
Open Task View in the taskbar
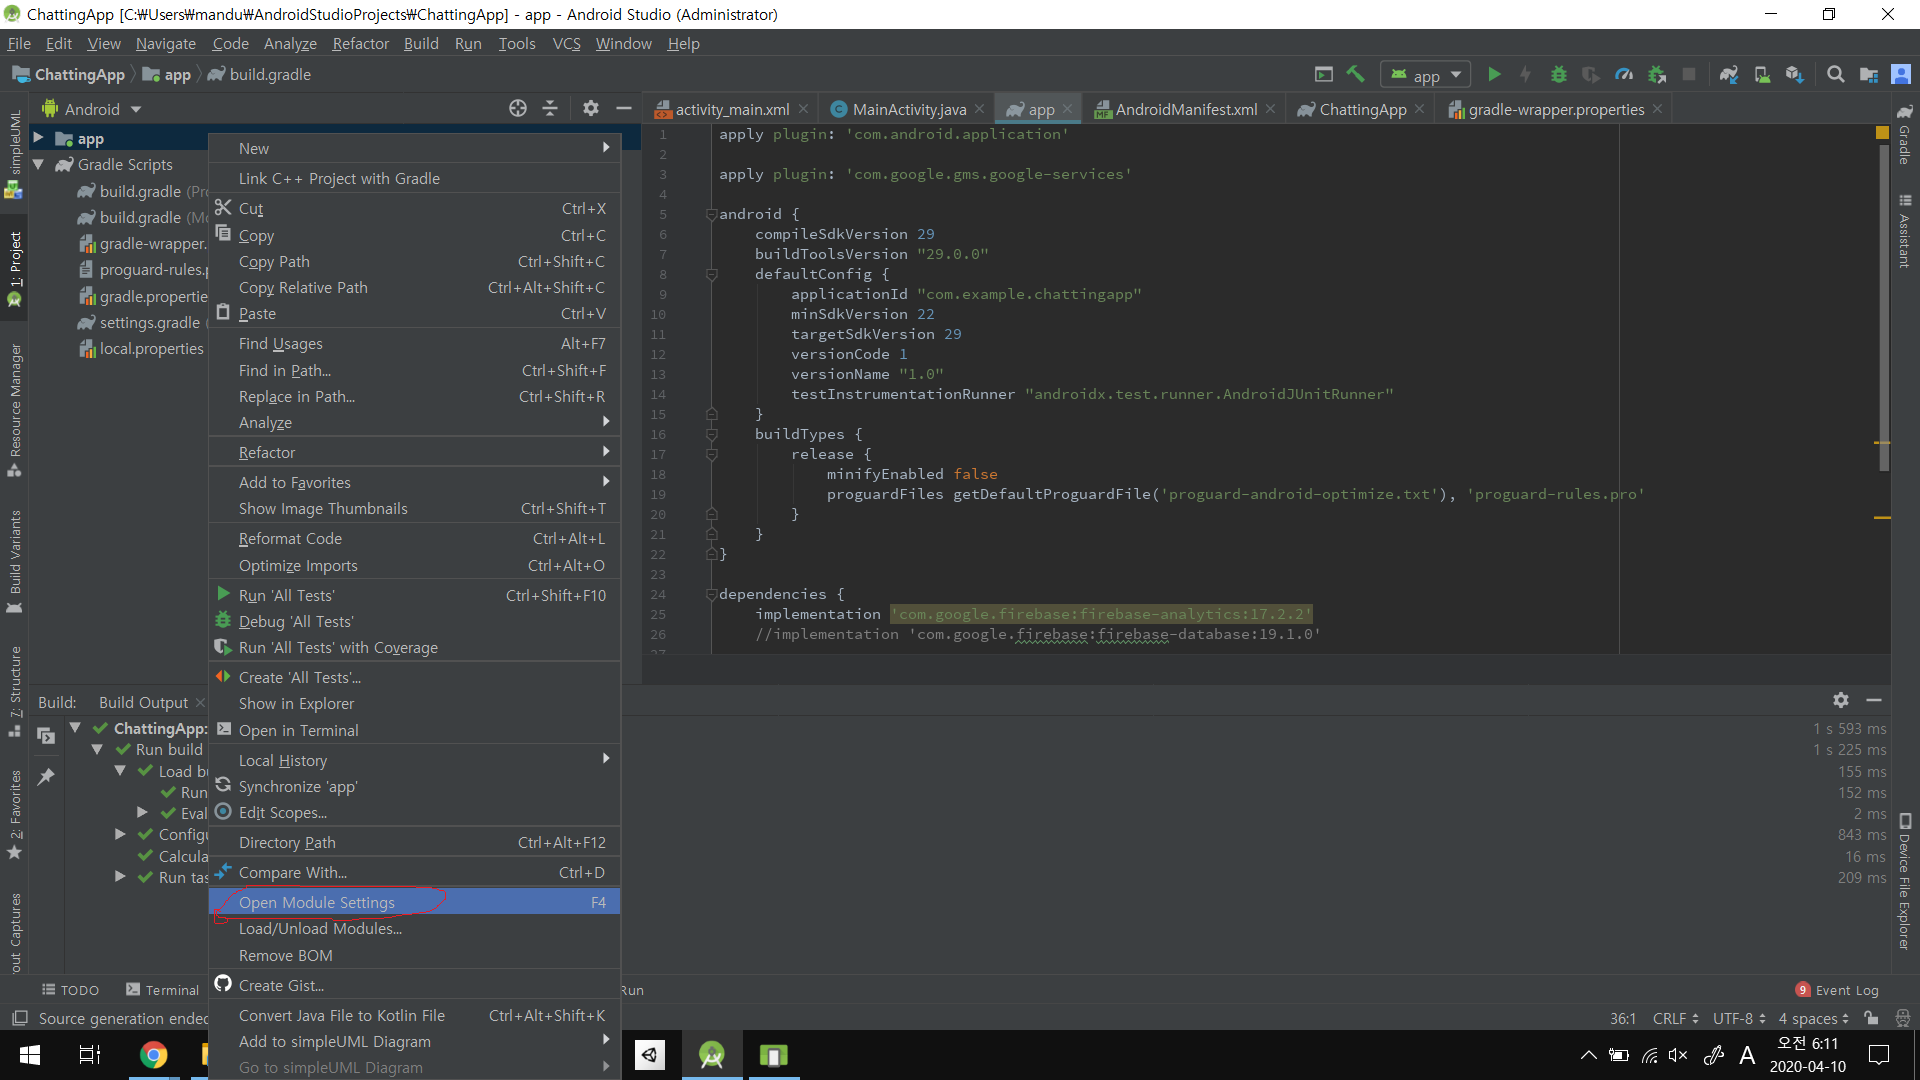[90, 1055]
